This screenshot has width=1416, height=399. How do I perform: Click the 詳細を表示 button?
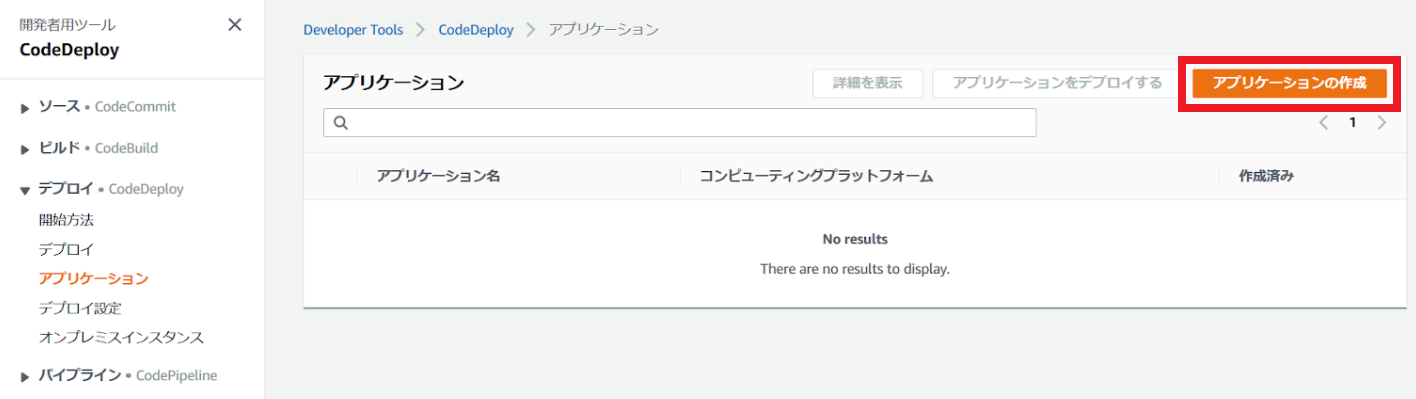point(867,83)
